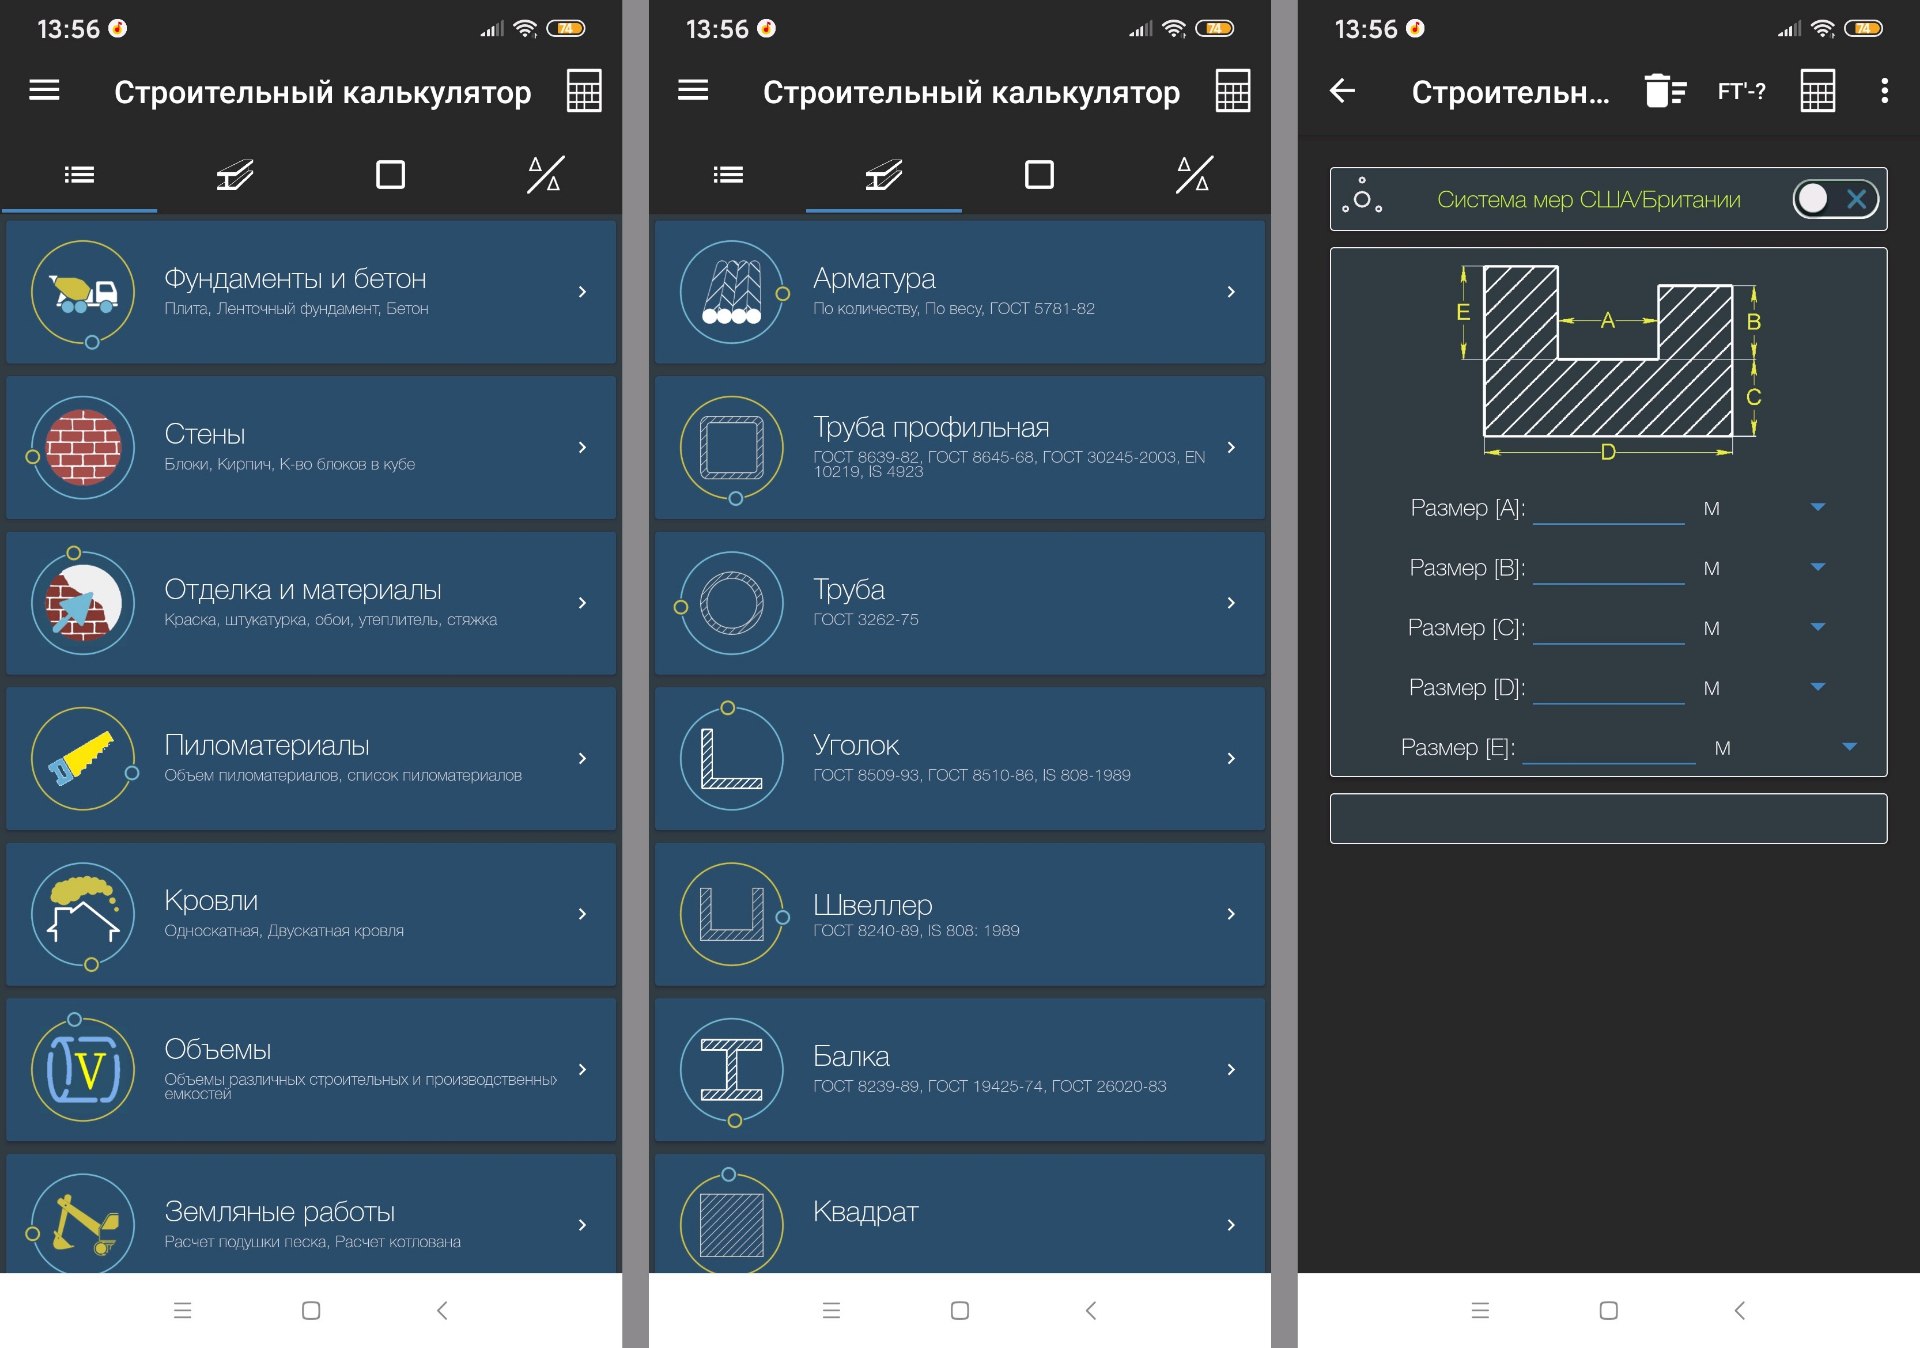Select A/Δ converter tab in left screen
Viewport: 1920px width, 1348px height.
pyautogui.click(x=545, y=175)
